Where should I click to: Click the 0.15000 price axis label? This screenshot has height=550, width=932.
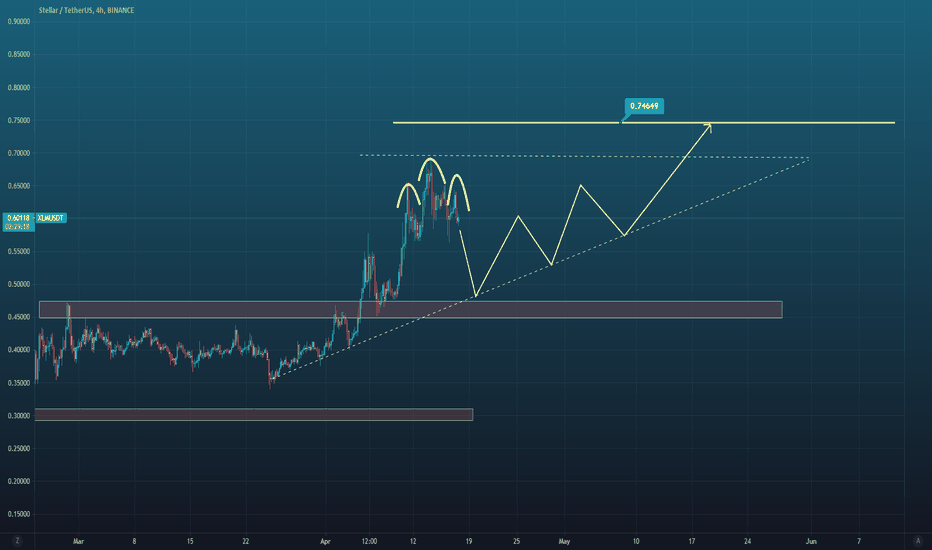(x=18, y=514)
